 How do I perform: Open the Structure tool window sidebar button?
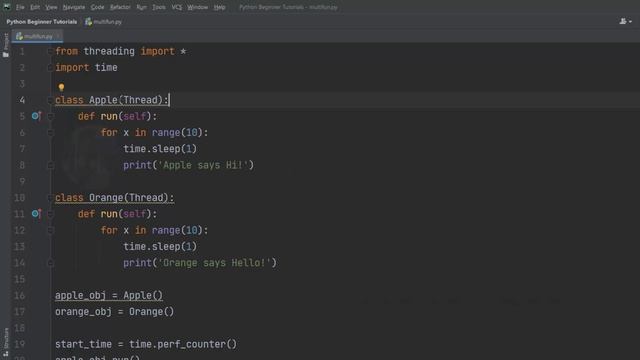click(6, 343)
